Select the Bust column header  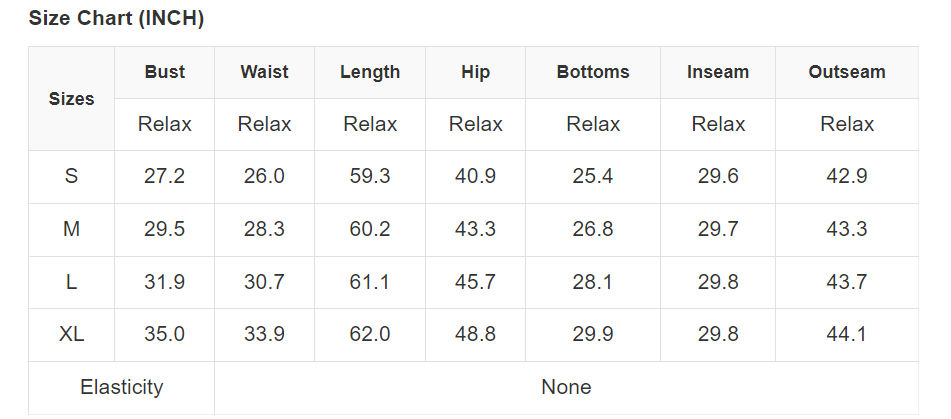coord(164,72)
